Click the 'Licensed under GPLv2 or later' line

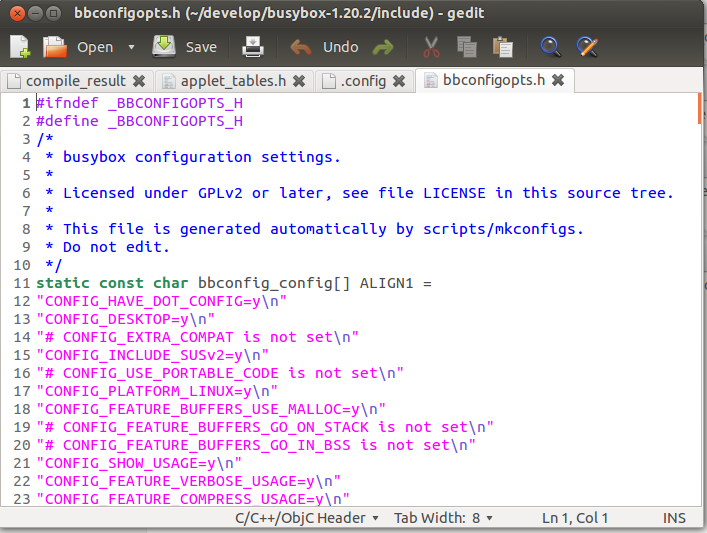point(359,193)
